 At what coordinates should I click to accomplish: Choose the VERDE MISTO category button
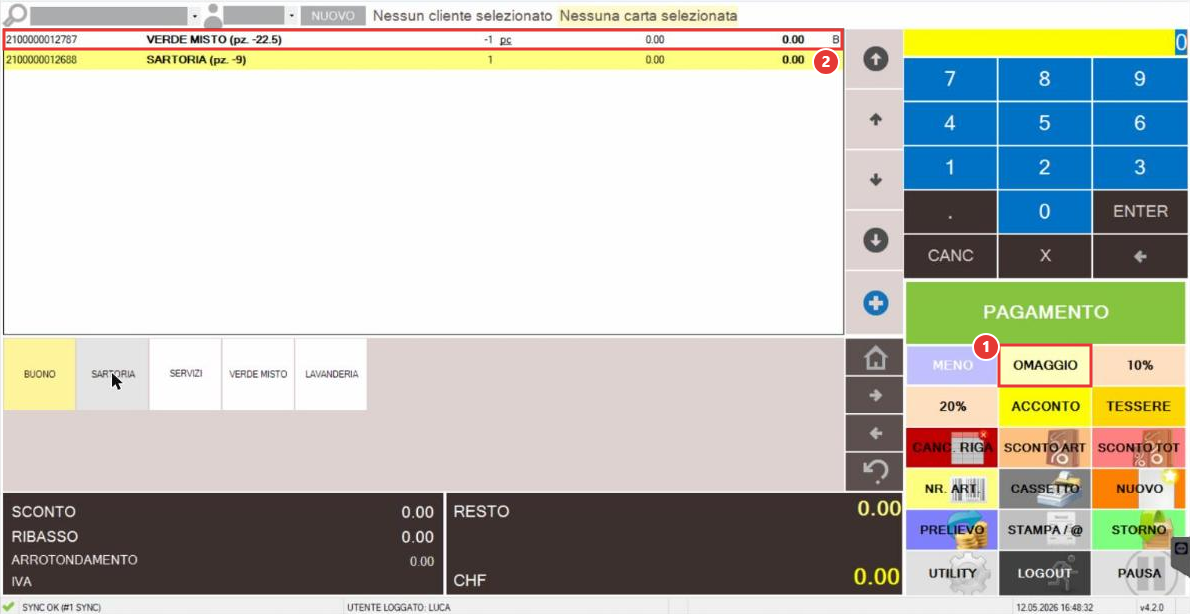coord(258,375)
